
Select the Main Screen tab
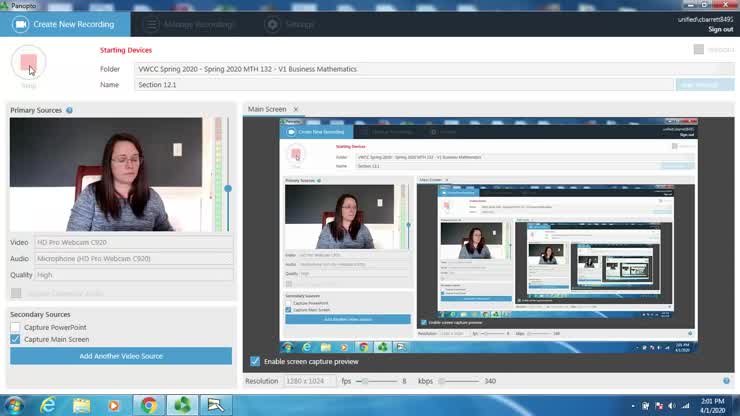267,109
